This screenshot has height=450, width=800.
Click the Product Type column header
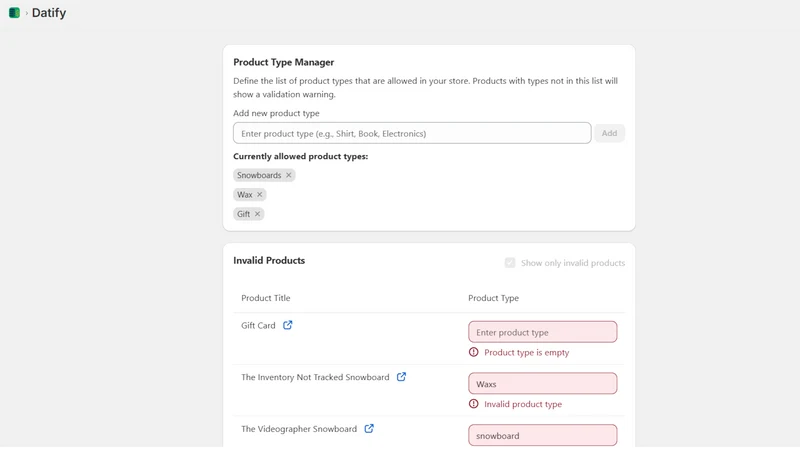point(493,298)
